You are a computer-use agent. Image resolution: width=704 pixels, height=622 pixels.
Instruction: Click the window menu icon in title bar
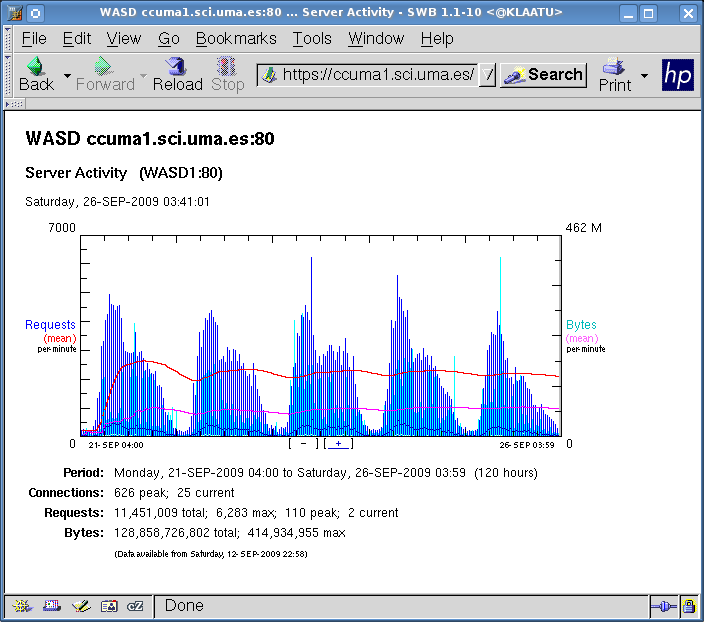point(15,13)
